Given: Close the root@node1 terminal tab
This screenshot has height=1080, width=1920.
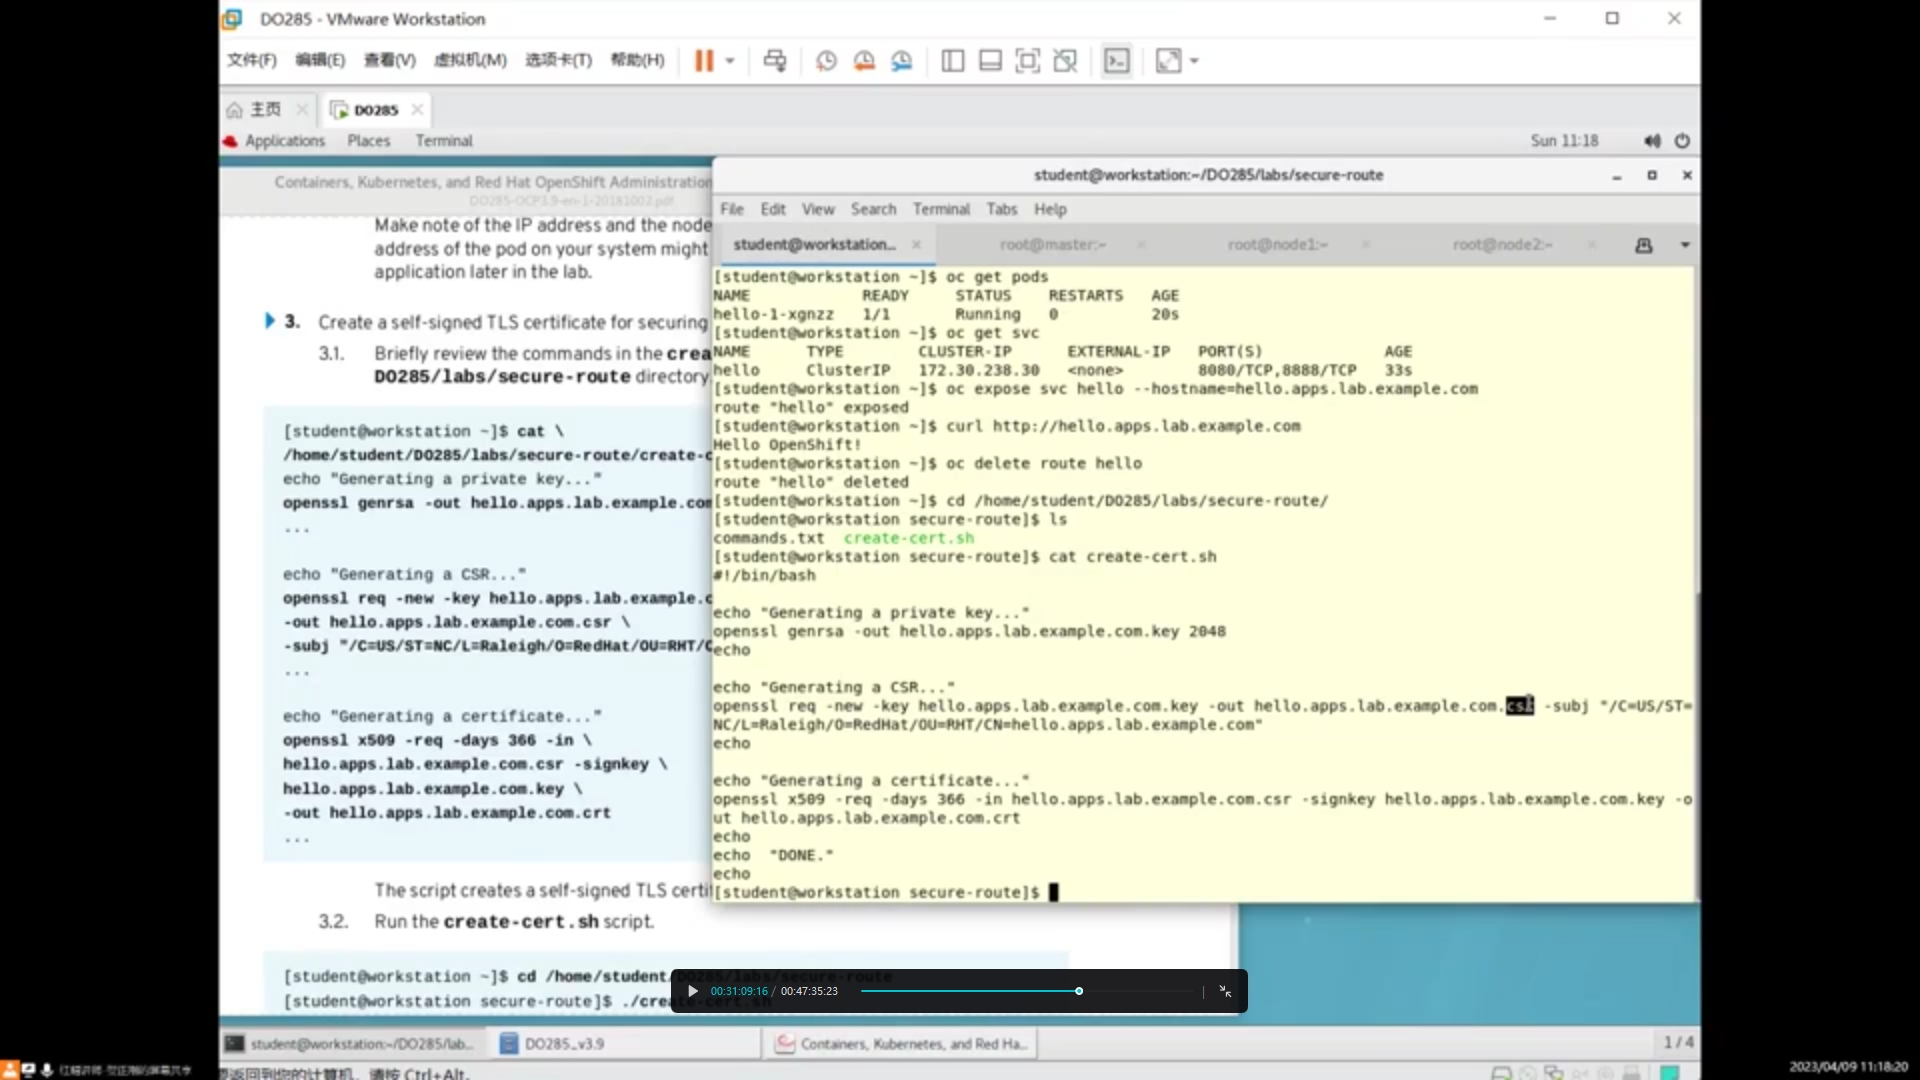Looking at the screenshot, I should click(1366, 244).
